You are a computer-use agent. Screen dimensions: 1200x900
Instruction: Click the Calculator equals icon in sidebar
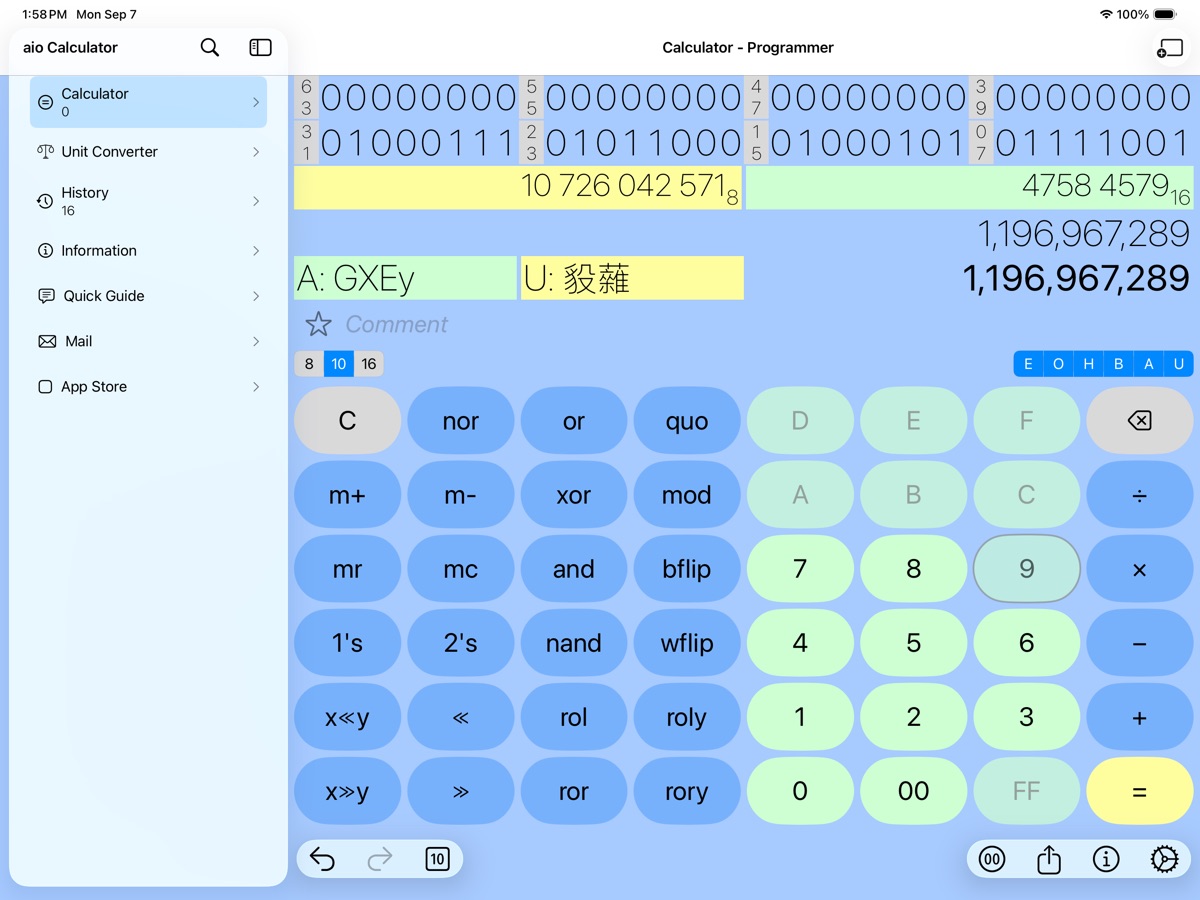click(x=45, y=102)
